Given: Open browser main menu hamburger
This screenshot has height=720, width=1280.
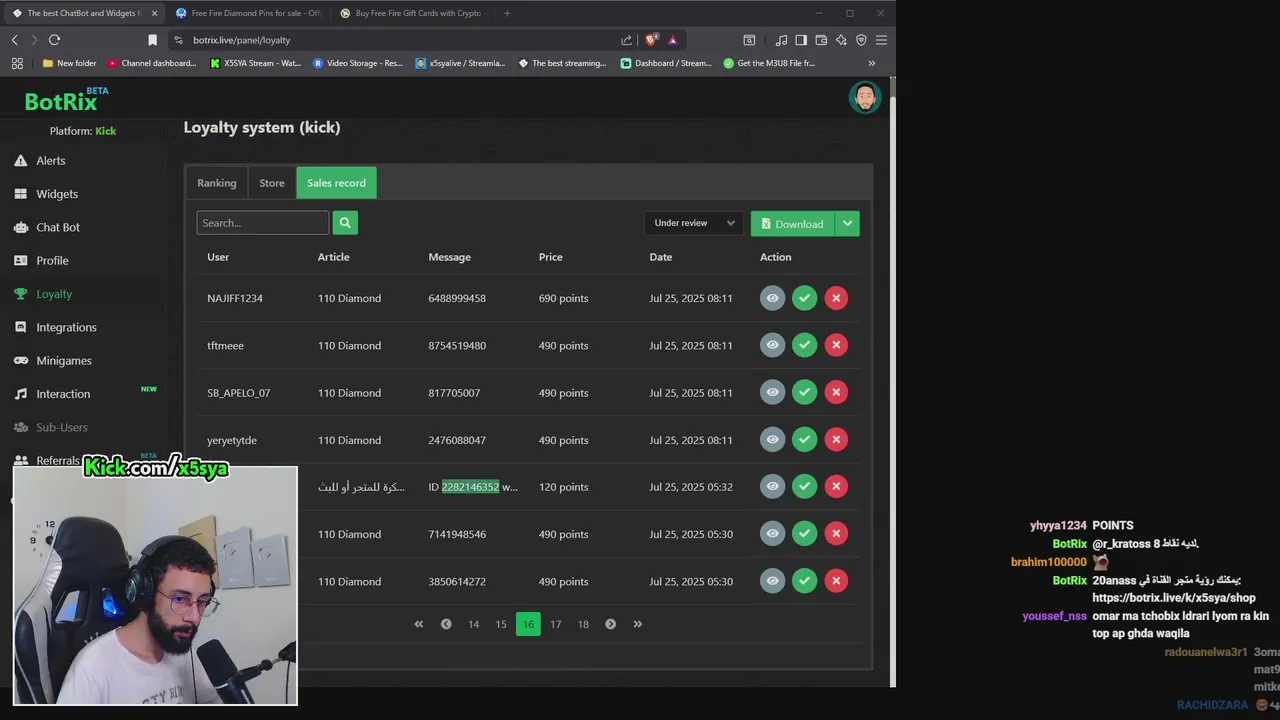Looking at the screenshot, I should (881, 40).
